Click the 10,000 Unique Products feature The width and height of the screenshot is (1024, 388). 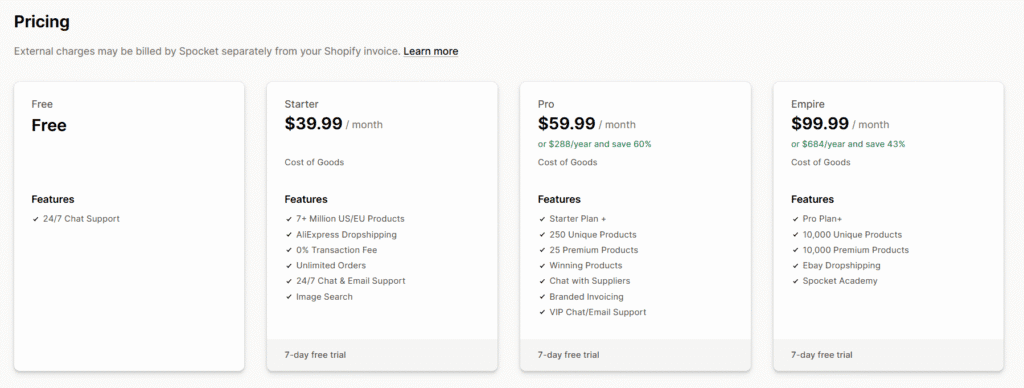coord(852,234)
